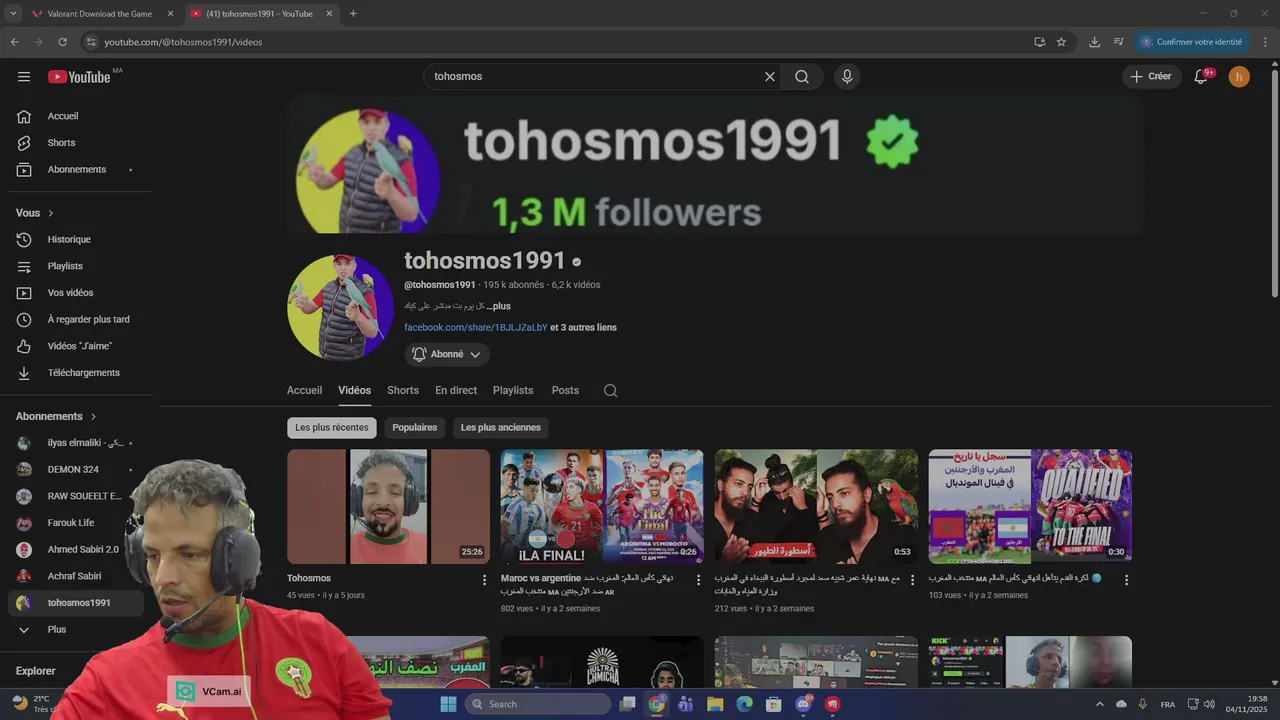Select Les plus récentes filter chip
The image size is (1280, 720).
[x=332, y=428]
